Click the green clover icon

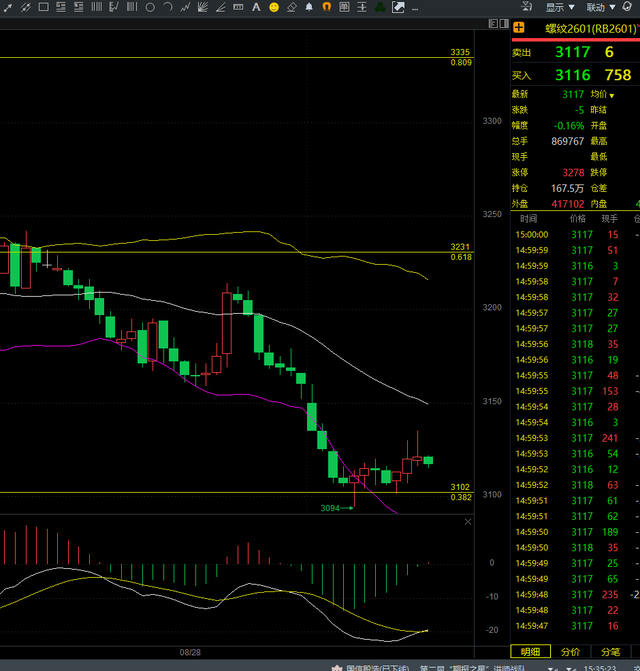tap(380, 7)
